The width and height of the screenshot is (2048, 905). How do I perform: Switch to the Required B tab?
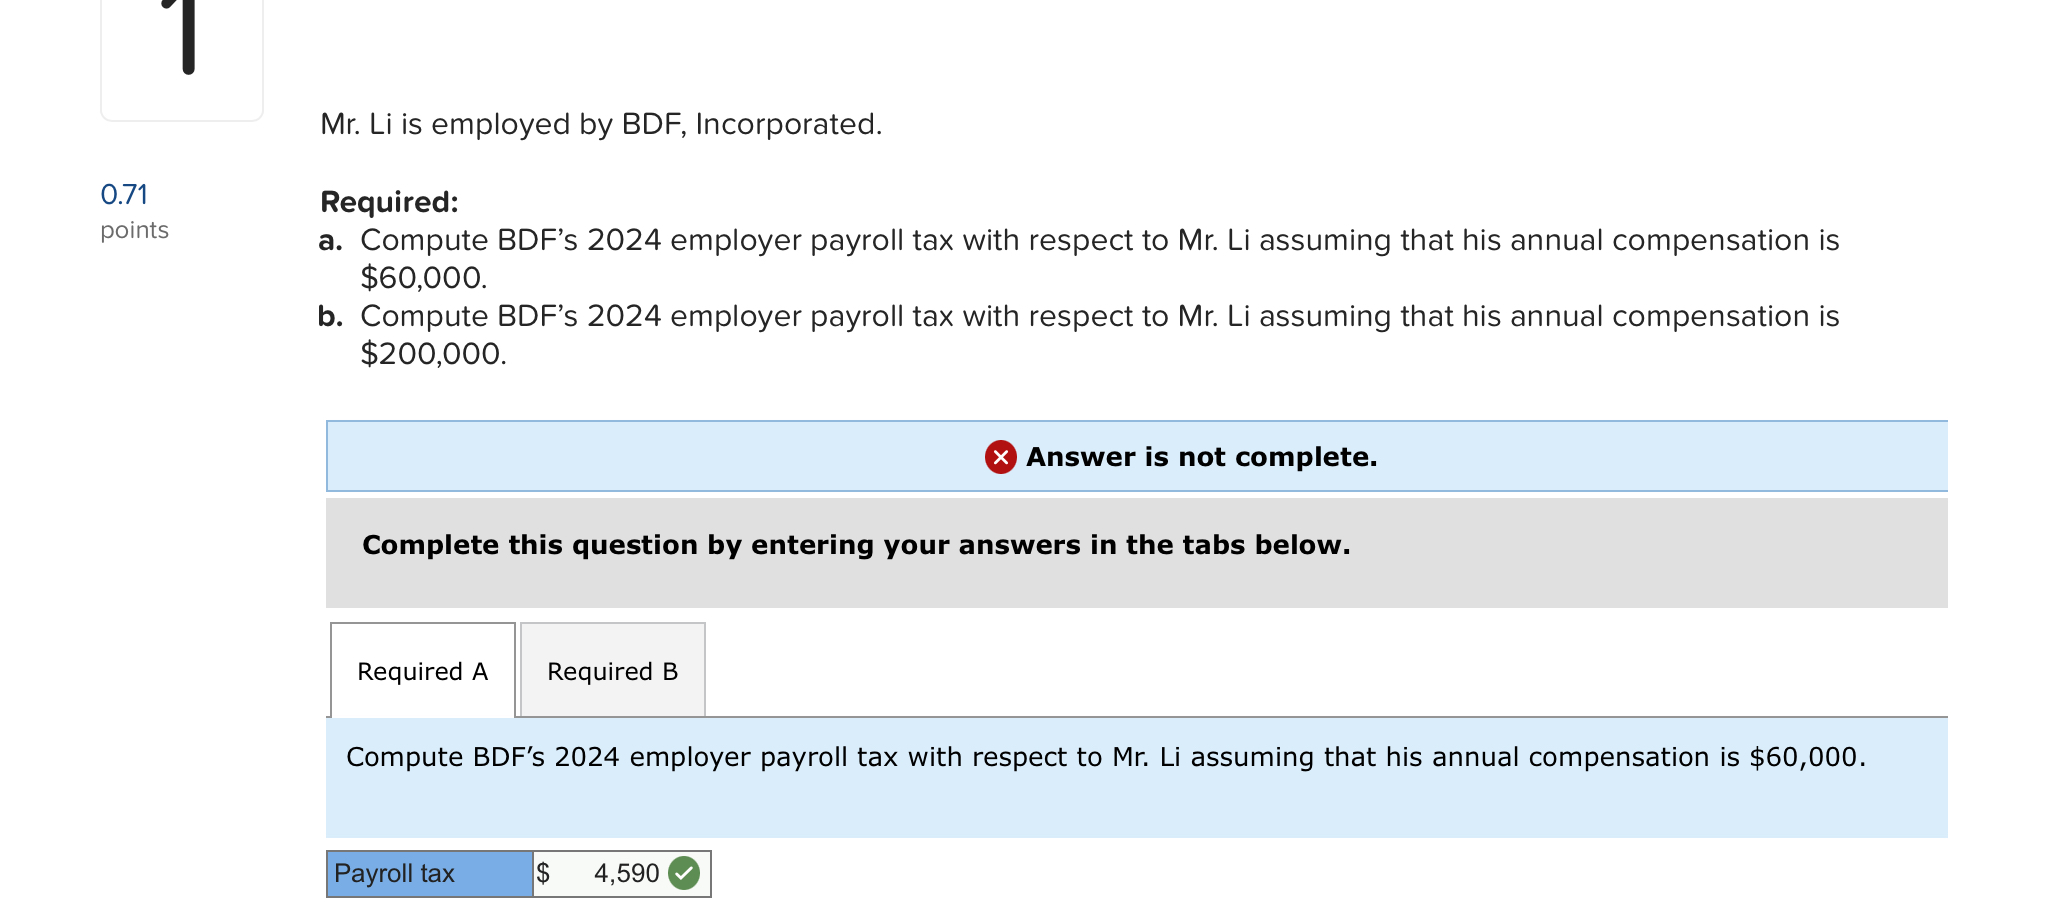click(x=611, y=670)
